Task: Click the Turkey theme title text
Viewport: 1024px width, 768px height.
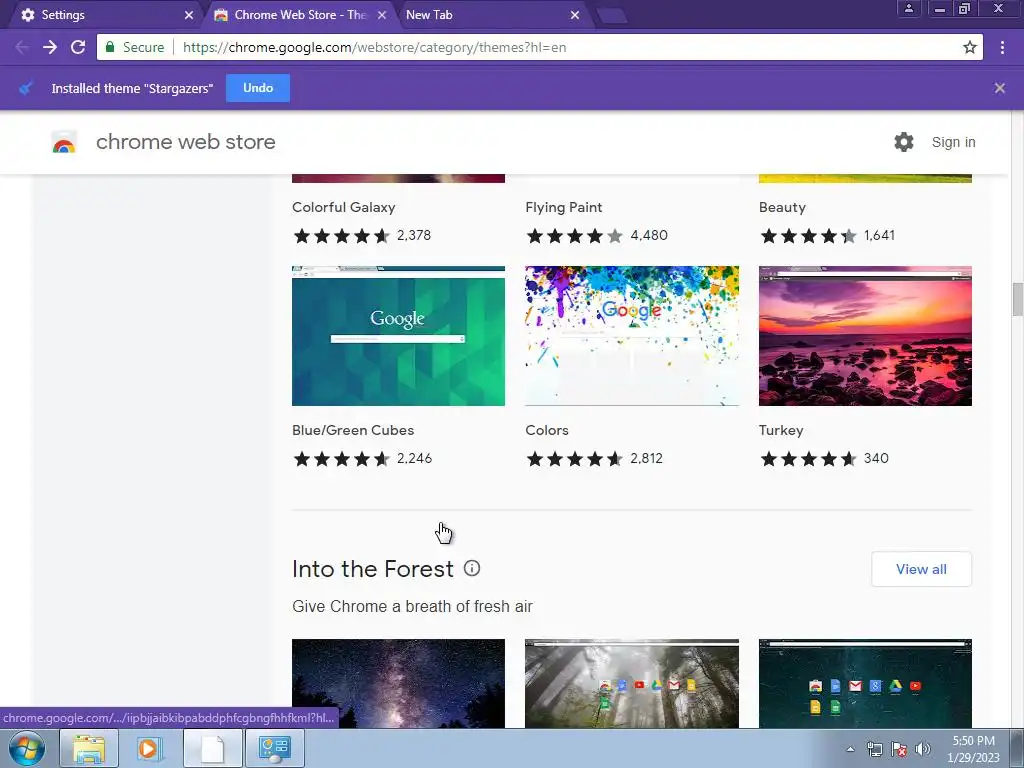Action: click(781, 430)
